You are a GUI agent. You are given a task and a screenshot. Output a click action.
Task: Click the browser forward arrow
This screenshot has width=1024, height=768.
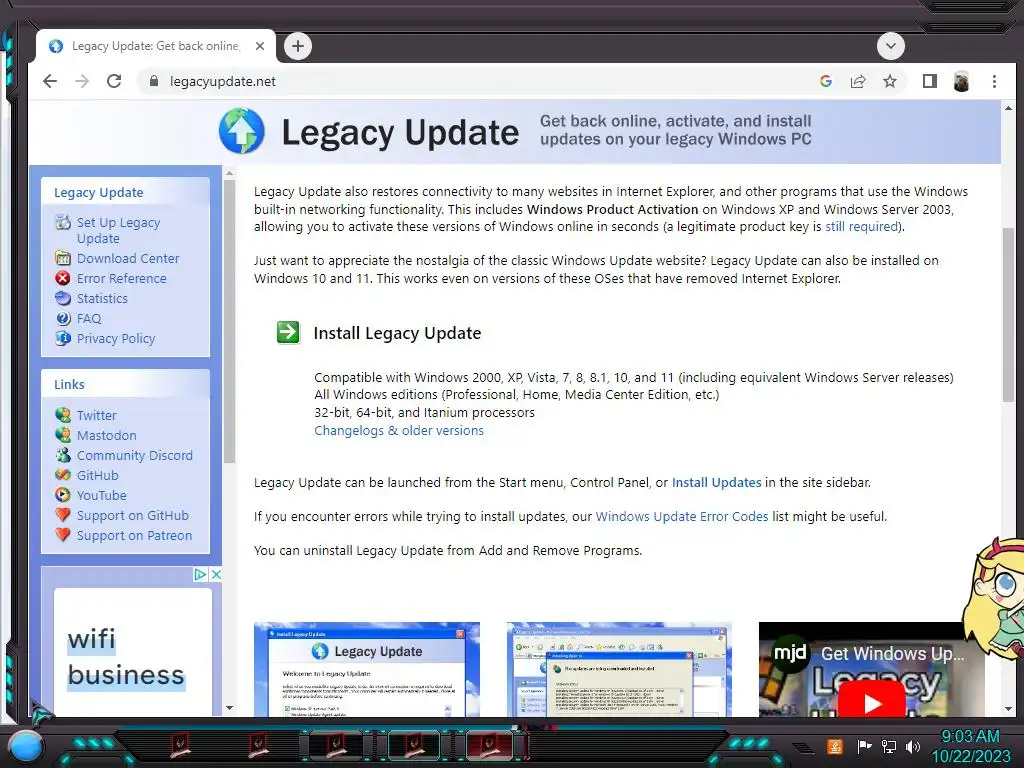tap(82, 81)
